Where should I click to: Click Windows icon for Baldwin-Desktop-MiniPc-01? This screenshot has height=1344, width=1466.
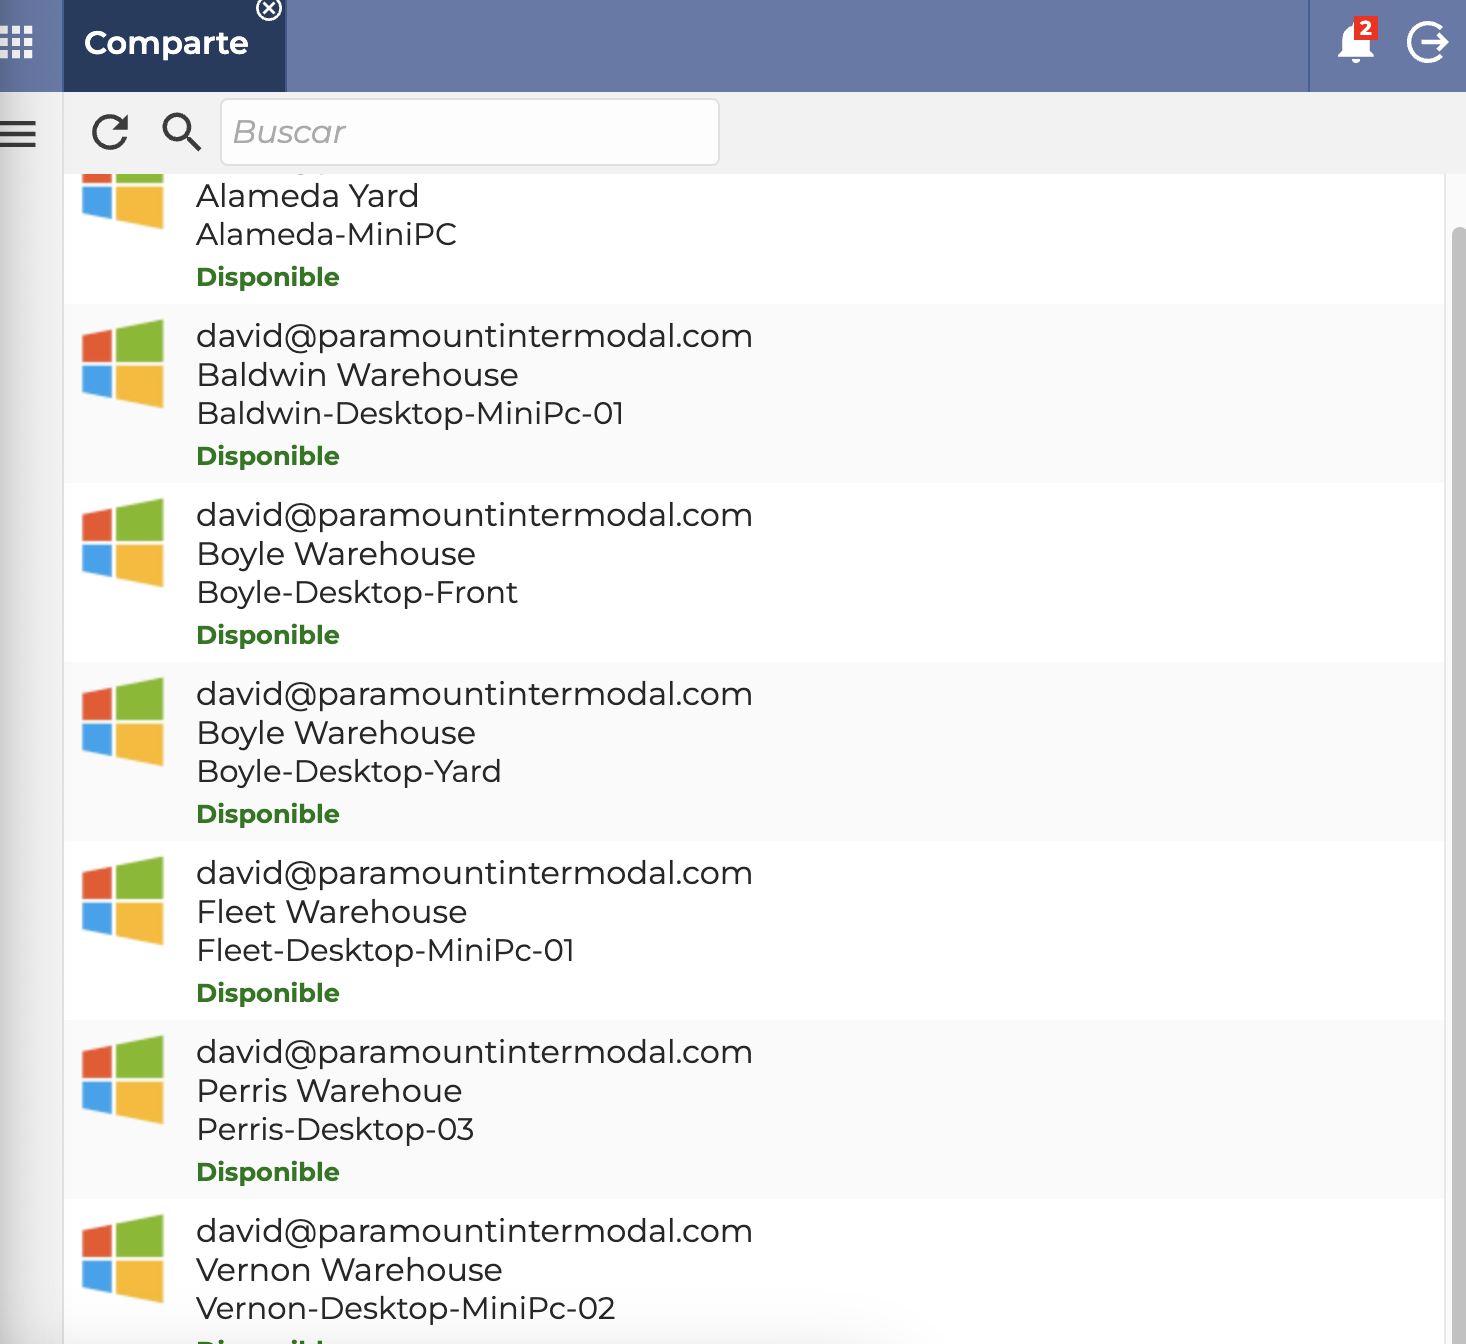[x=122, y=364]
